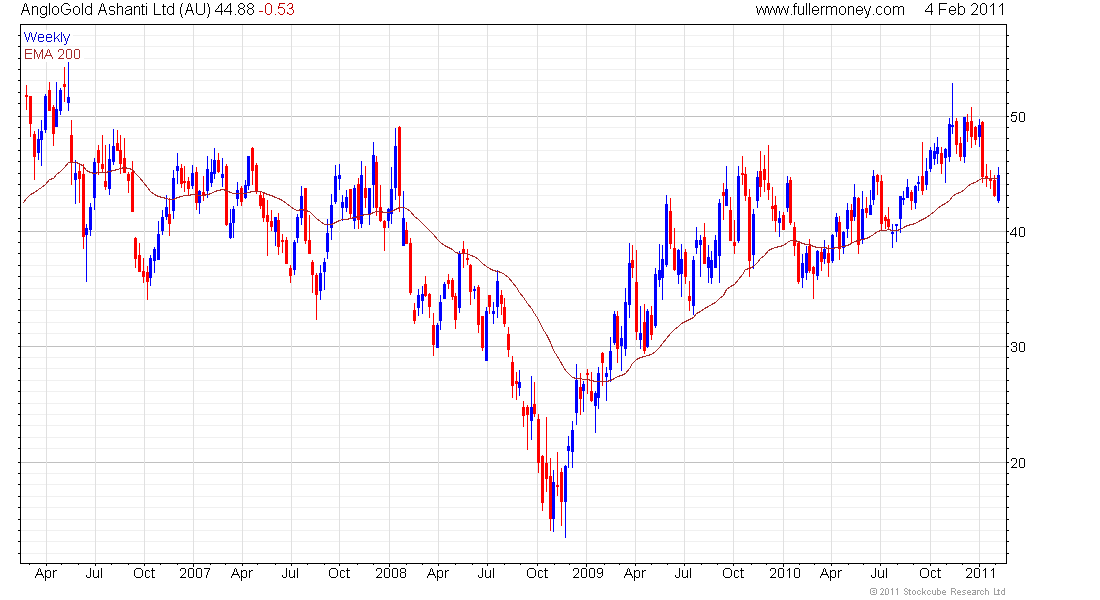
Task: Click the www.fullermoney.com website link
Action: pos(829,10)
